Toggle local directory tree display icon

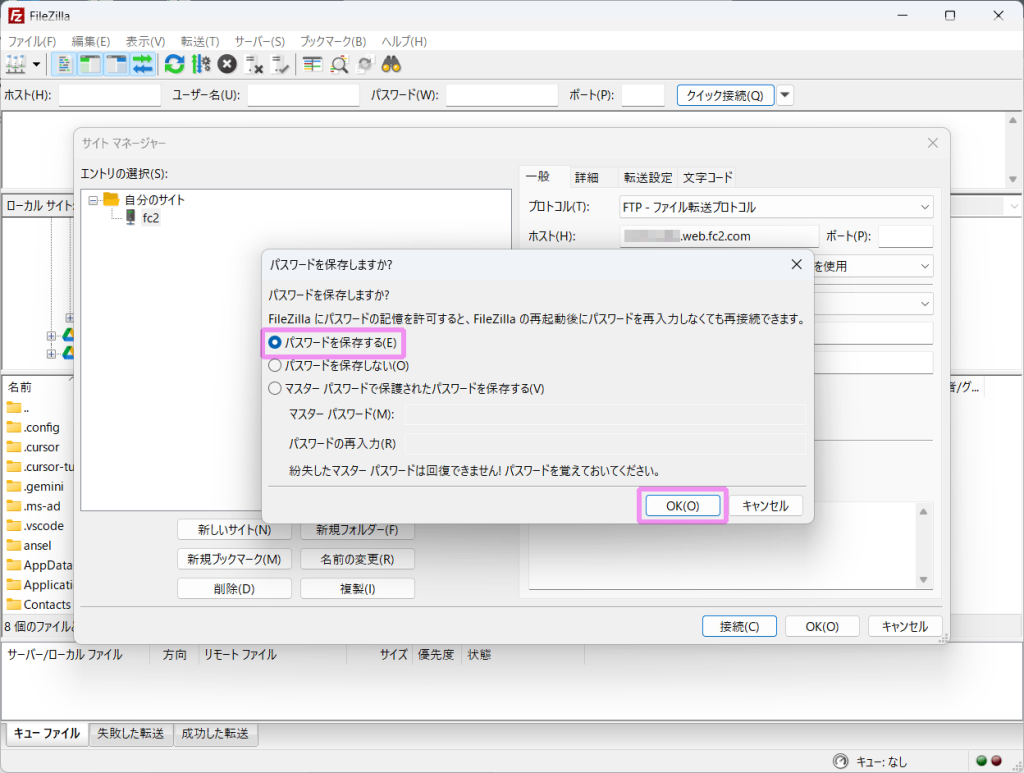click(x=90, y=64)
